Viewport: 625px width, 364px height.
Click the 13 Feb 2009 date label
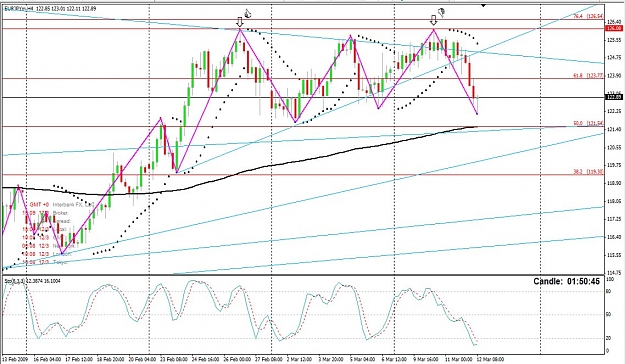(16, 359)
